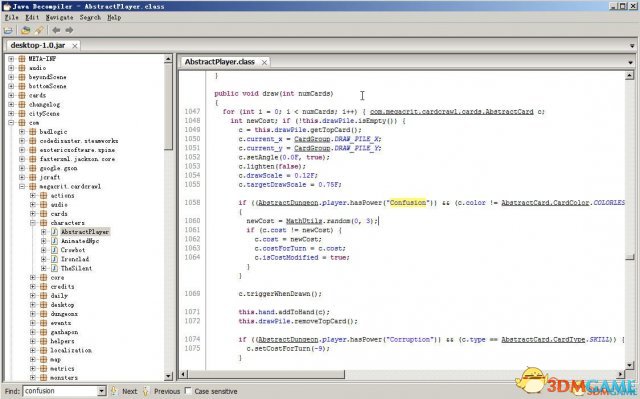Click the AbstractPlayer class icon
The height and width of the screenshot is (399, 640).
(x=54, y=232)
